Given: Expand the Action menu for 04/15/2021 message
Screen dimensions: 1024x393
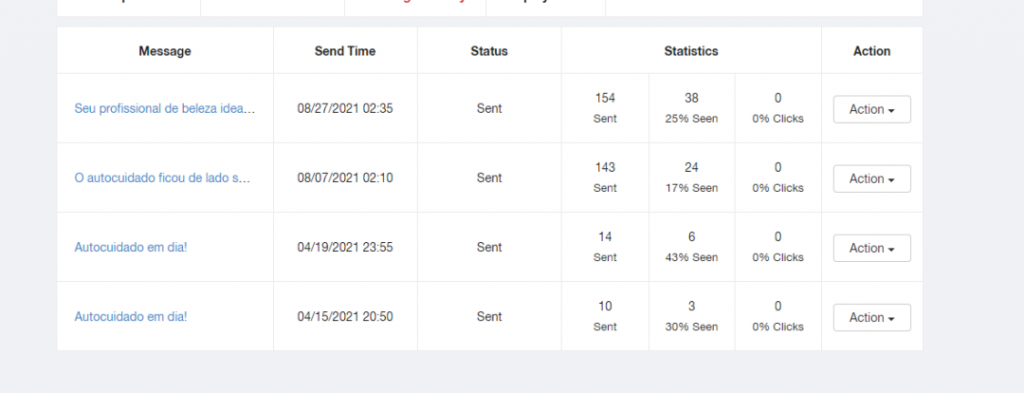Looking at the screenshot, I should [872, 317].
